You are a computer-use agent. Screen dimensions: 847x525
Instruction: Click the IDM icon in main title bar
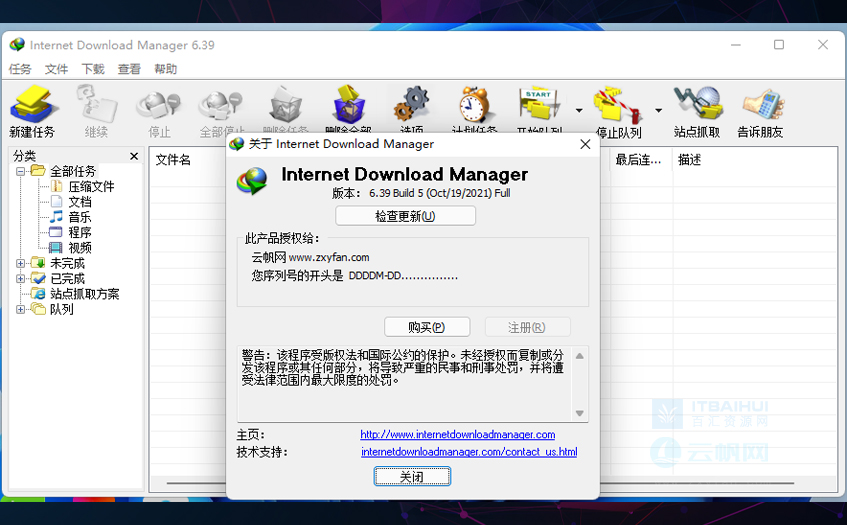(x=17, y=45)
